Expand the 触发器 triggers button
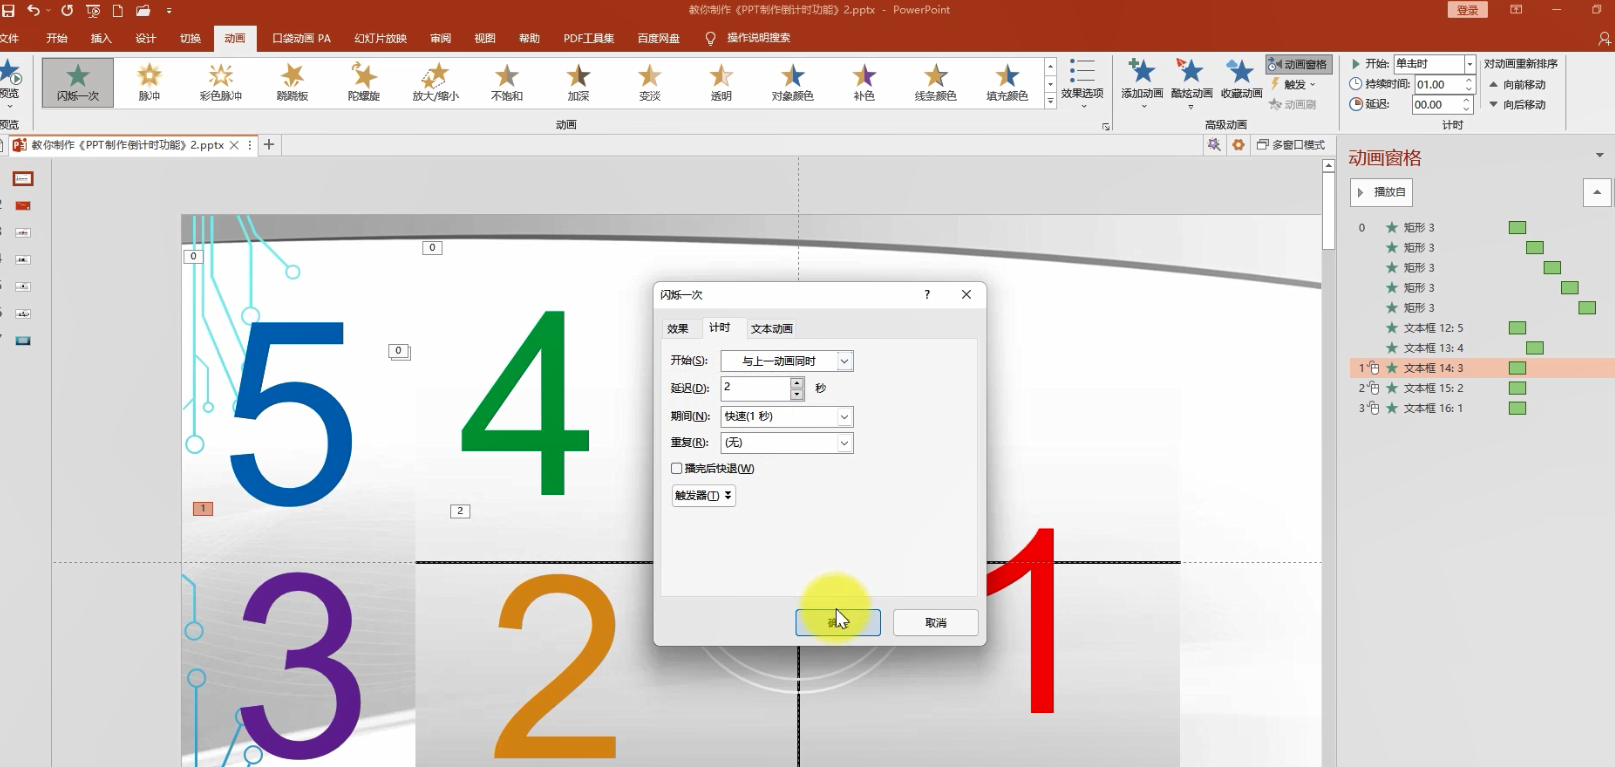Image resolution: width=1615 pixels, height=767 pixels. coord(704,495)
